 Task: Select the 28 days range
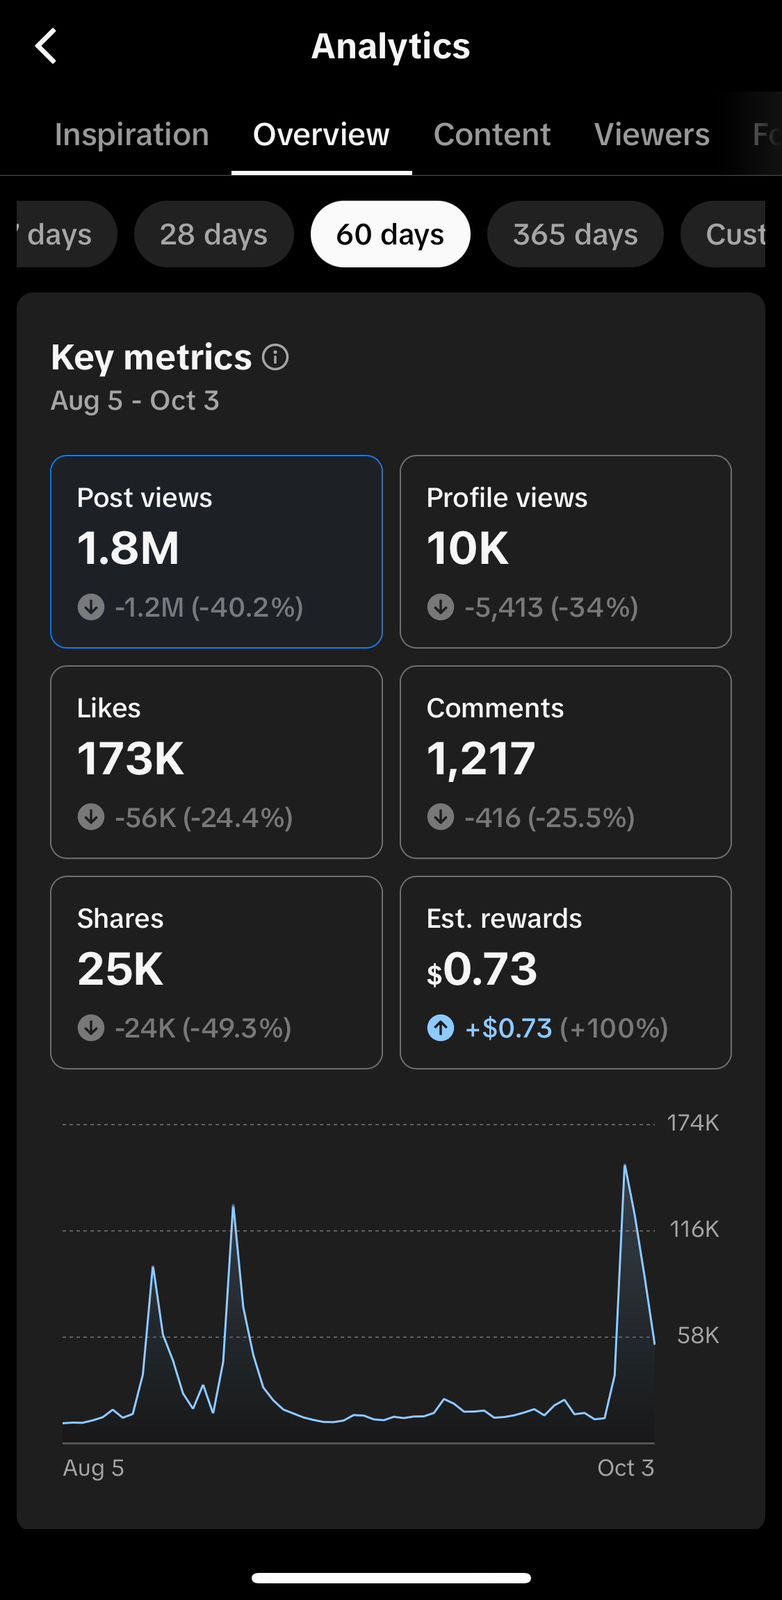214,234
